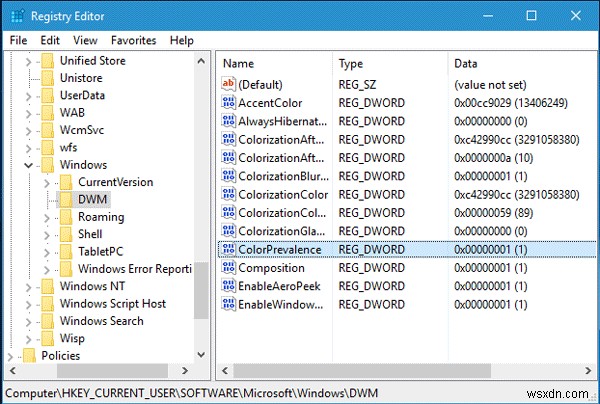Image resolution: width=600 pixels, height=404 pixels.
Task: Click the wfs folder icon
Action: click(x=48, y=147)
